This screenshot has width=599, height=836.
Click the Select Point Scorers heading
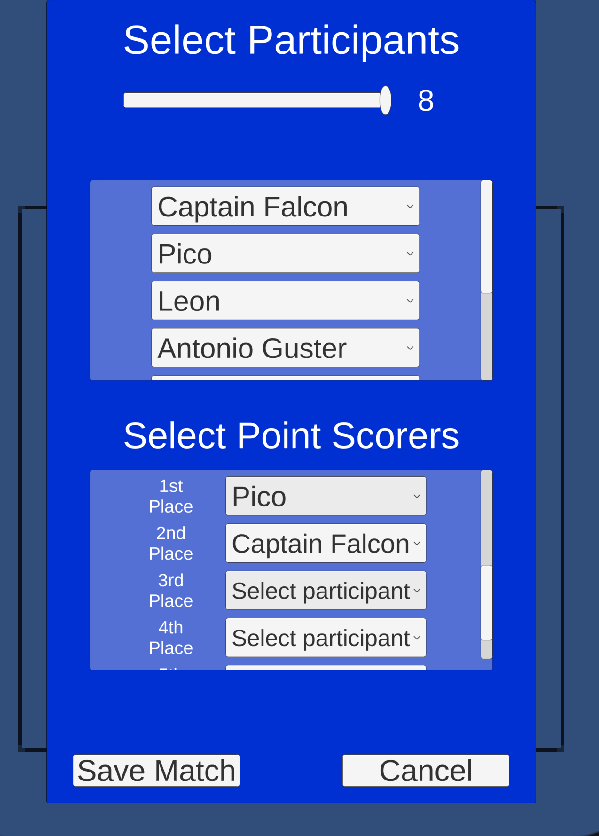(x=291, y=436)
